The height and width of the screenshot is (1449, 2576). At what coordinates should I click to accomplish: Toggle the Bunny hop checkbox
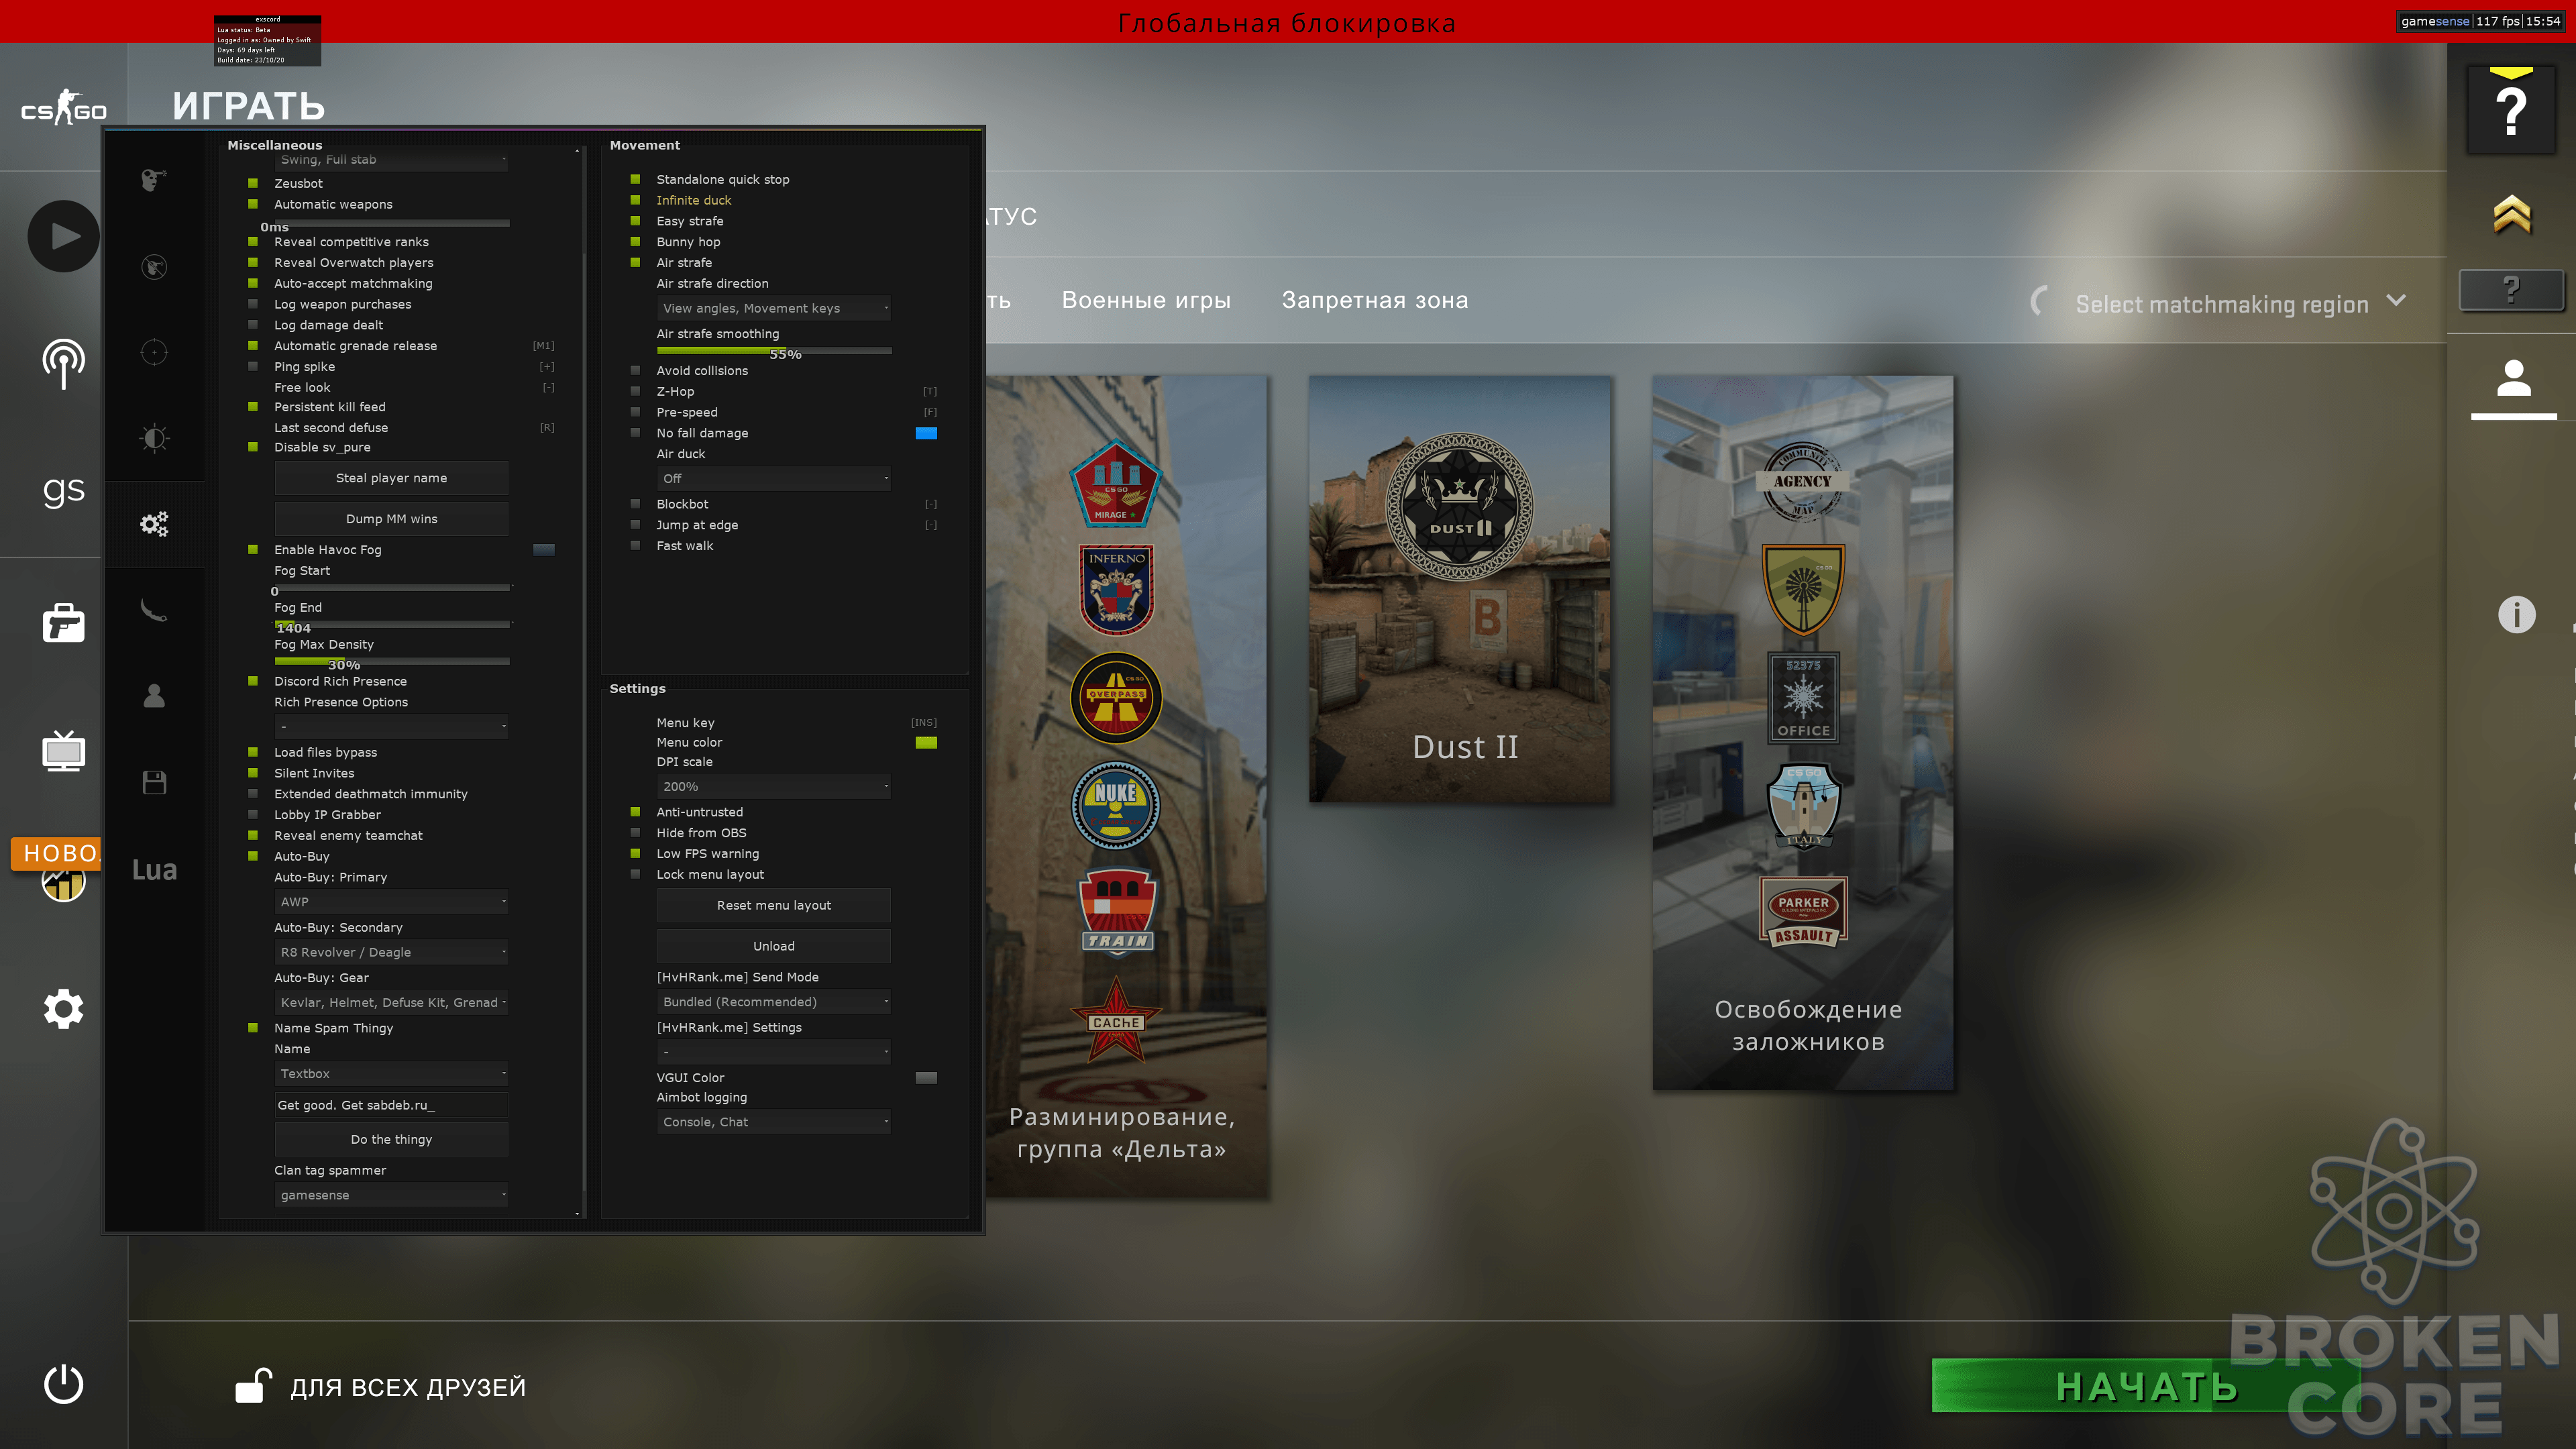tap(635, 242)
